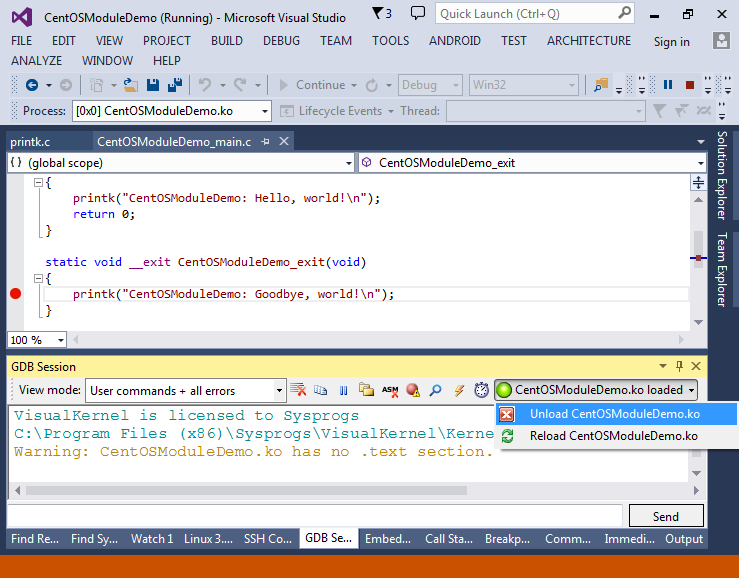739x578 pixels.
Task: Open the Team Explorer side tab
Action: pos(722,270)
